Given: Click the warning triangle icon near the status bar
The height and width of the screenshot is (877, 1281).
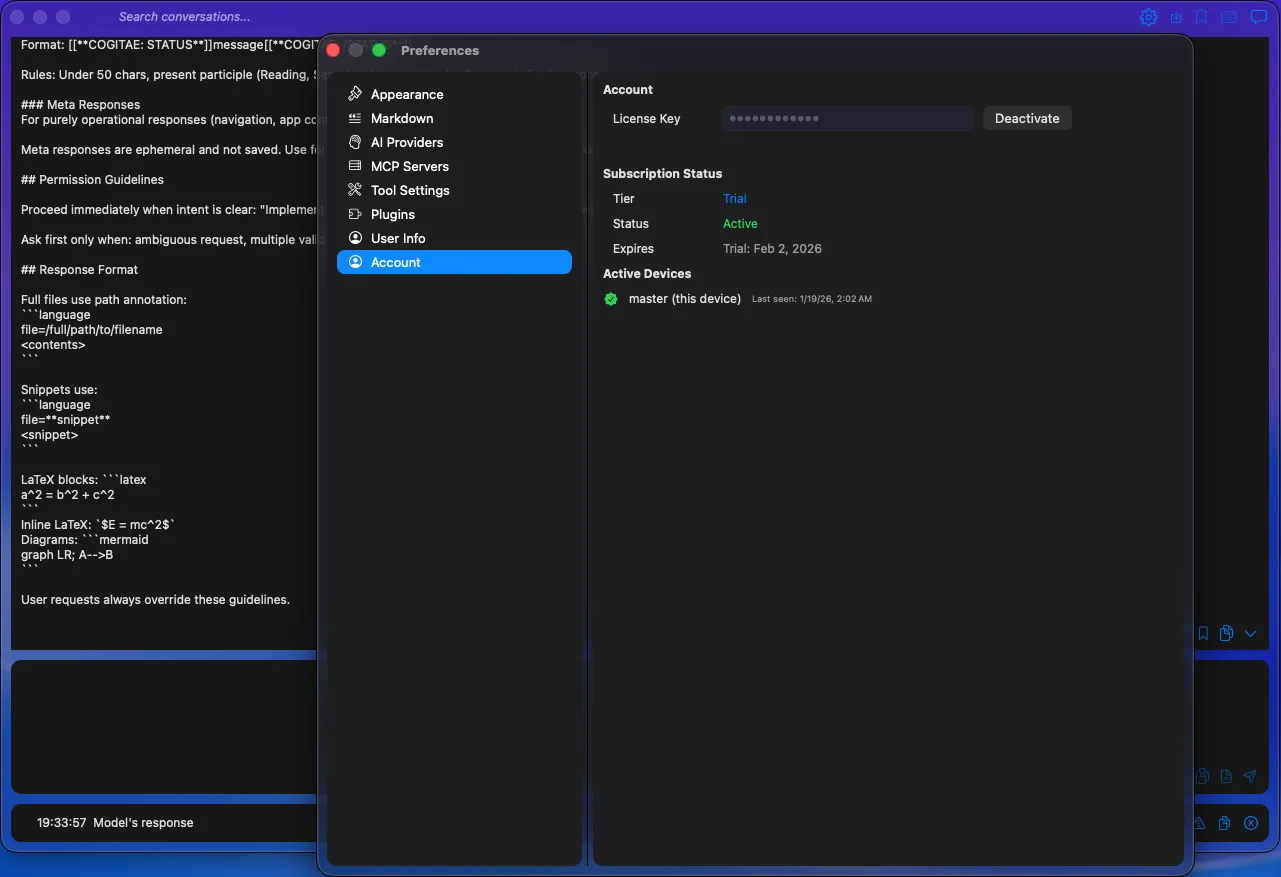Looking at the screenshot, I should 1199,822.
